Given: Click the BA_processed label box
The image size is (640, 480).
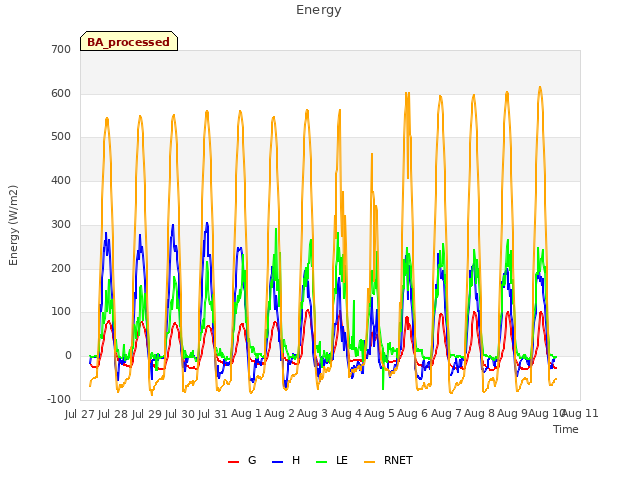Looking at the screenshot, I should click(x=129, y=41).
